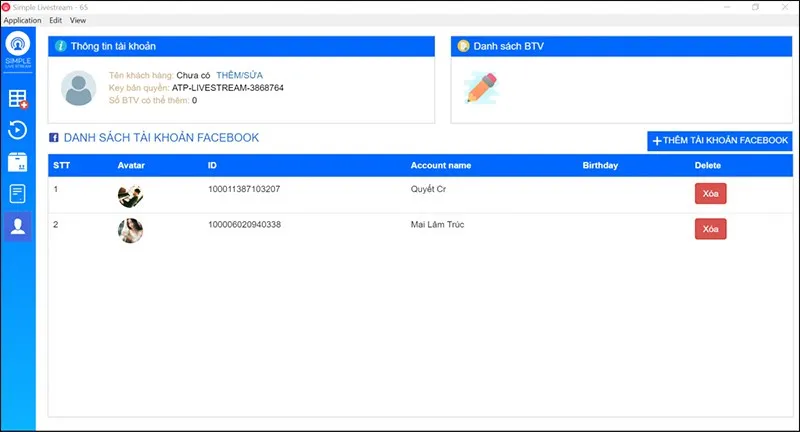Open the Application menu

pyautogui.click(x=22, y=20)
